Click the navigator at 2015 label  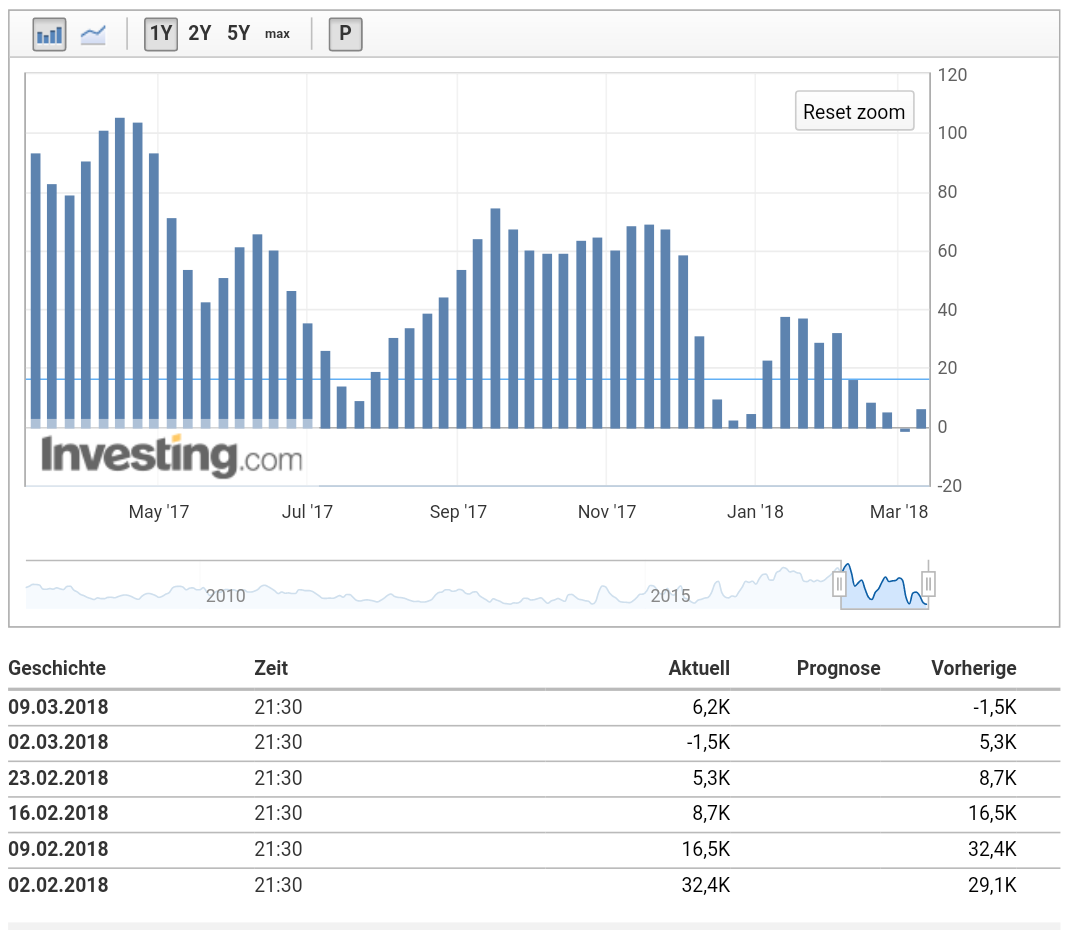coord(670,596)
